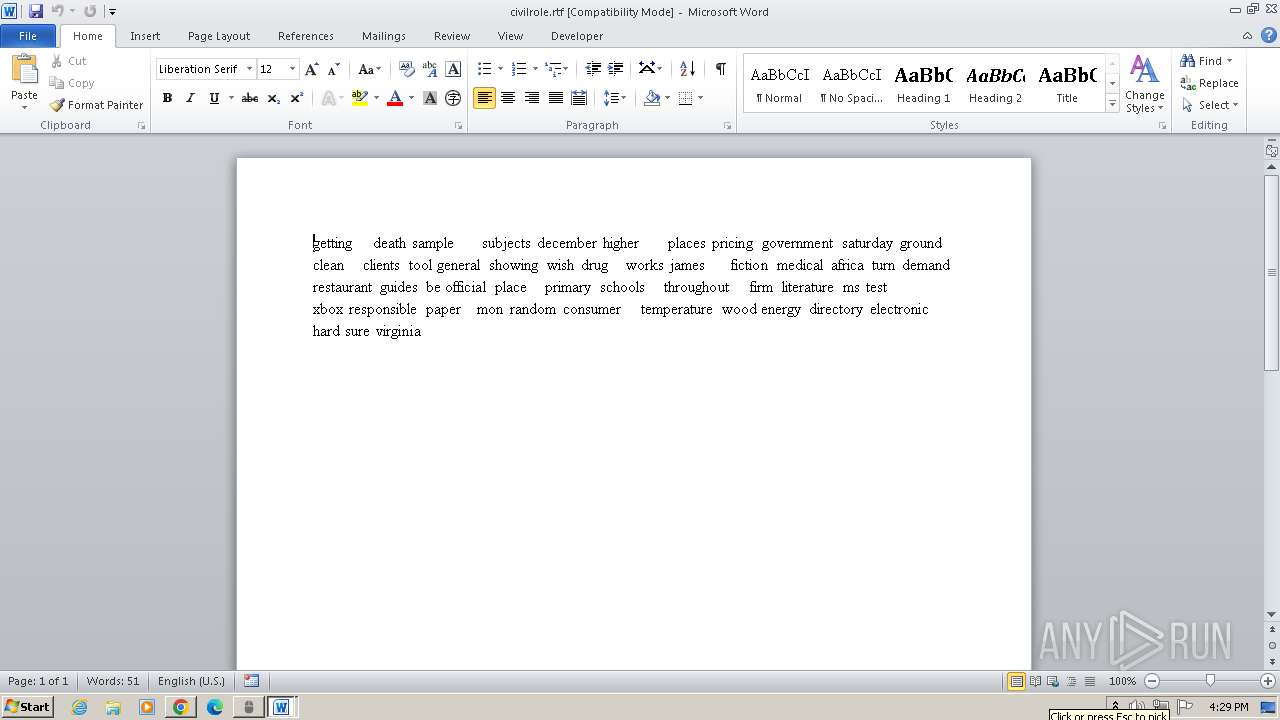This screenshot has height=720, width=1280.
Task: Apply the Heading 1 style
Action: 924,84
